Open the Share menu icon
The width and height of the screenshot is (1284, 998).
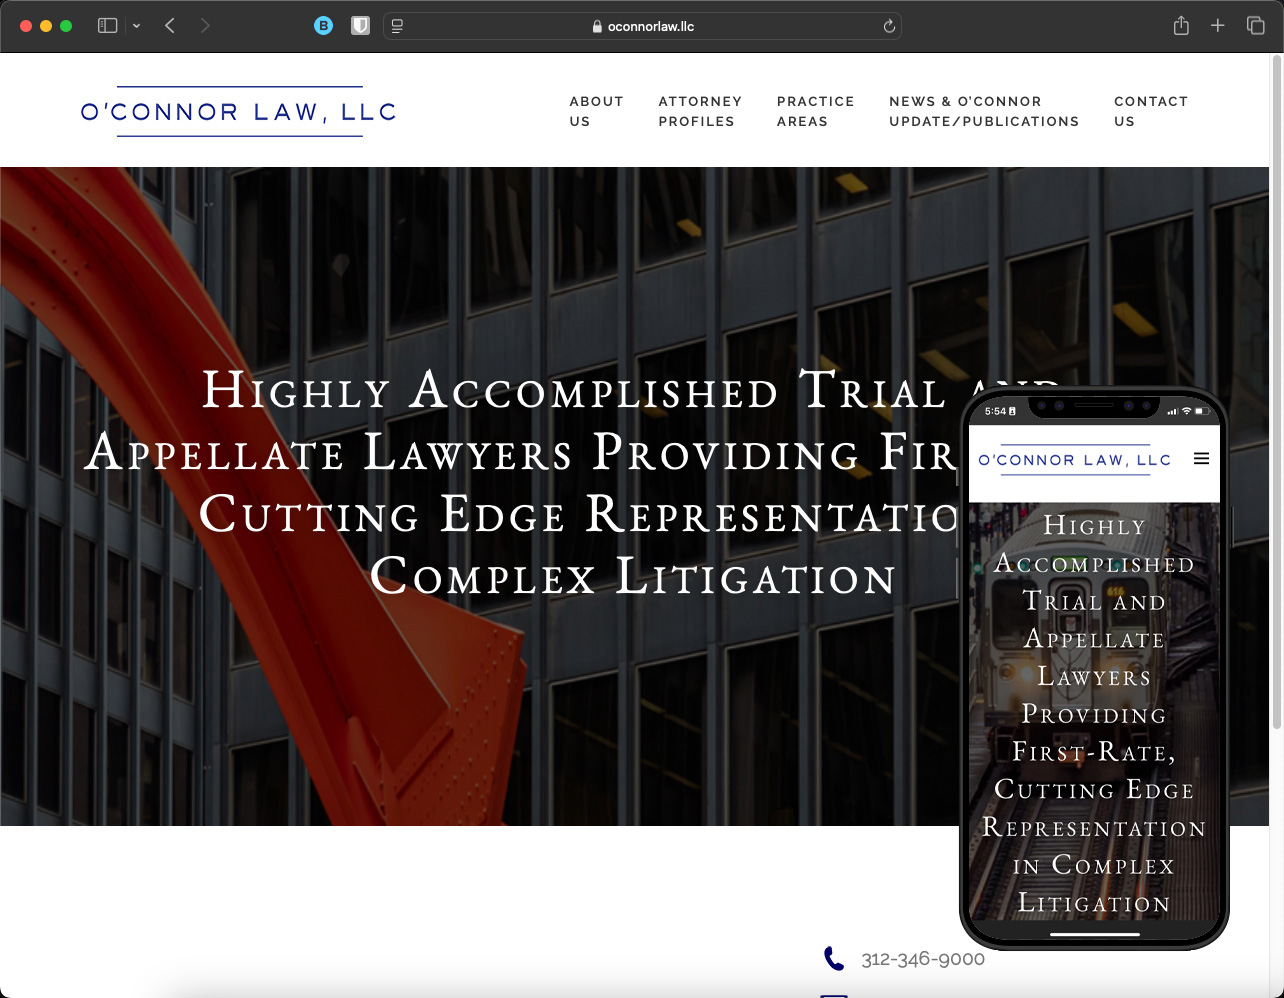tap(1181, 26)
